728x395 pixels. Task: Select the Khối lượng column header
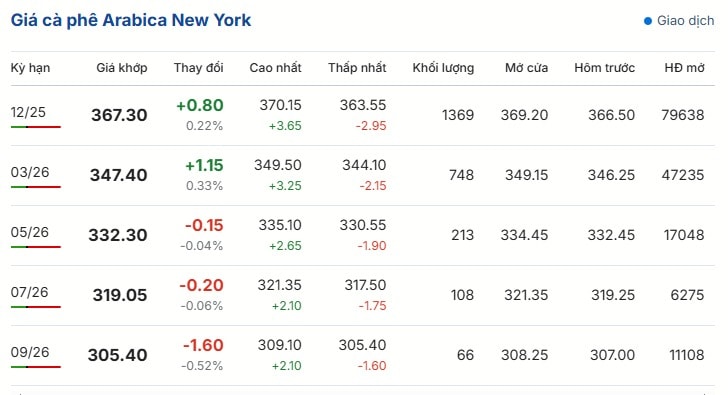443,68
